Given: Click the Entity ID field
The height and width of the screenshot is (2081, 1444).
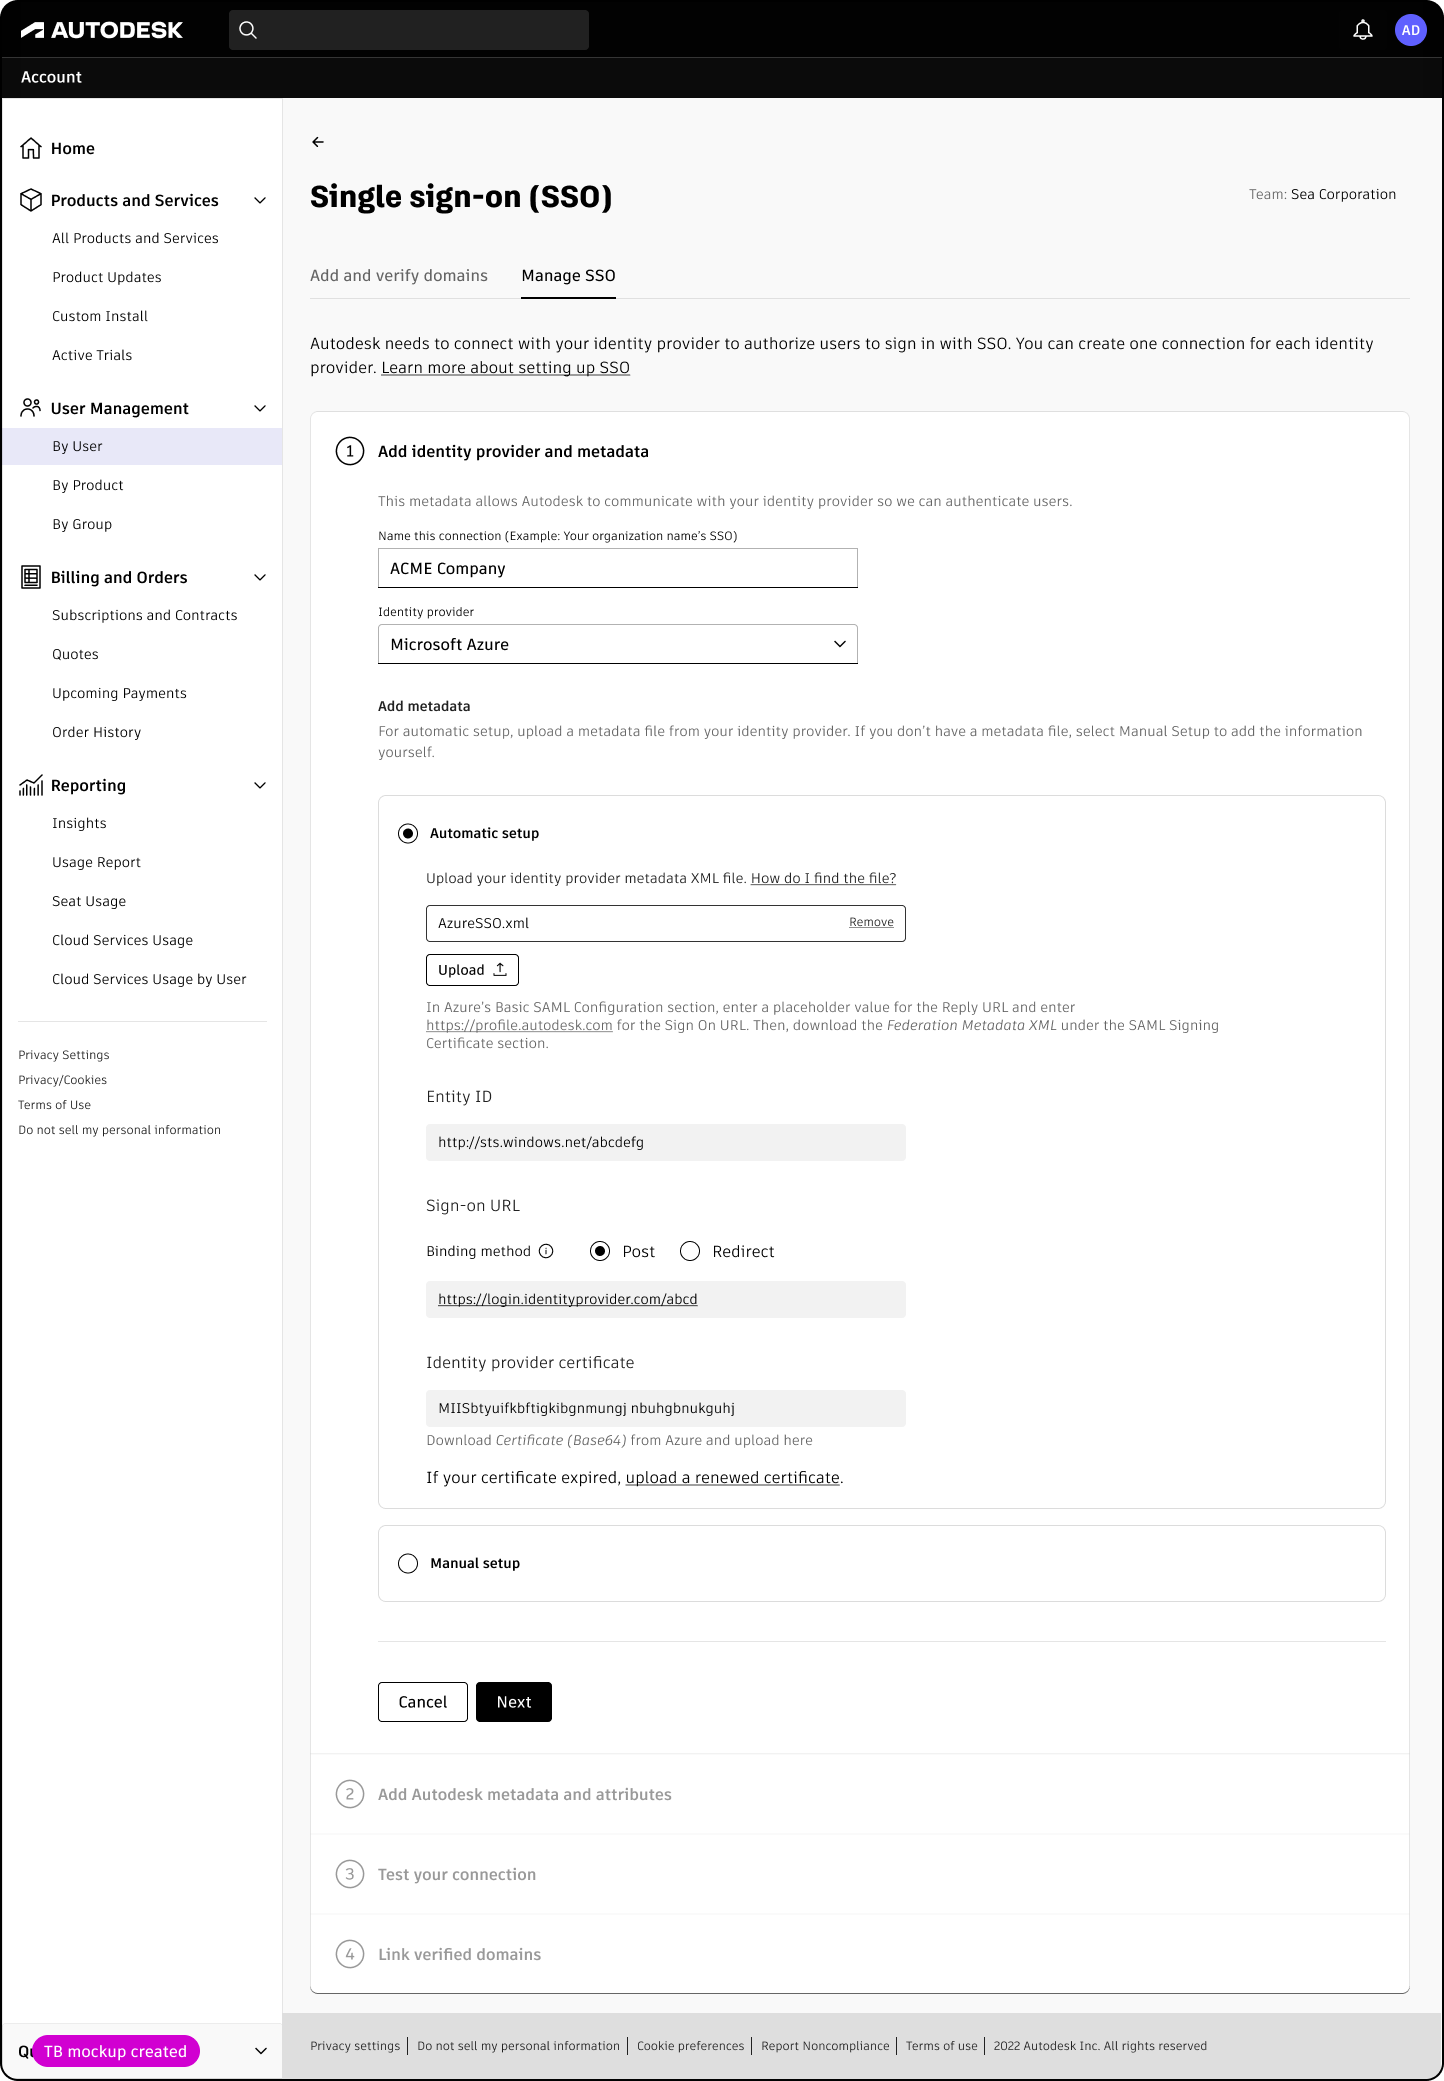Looking at the screenshot, I should [666, 1142].
